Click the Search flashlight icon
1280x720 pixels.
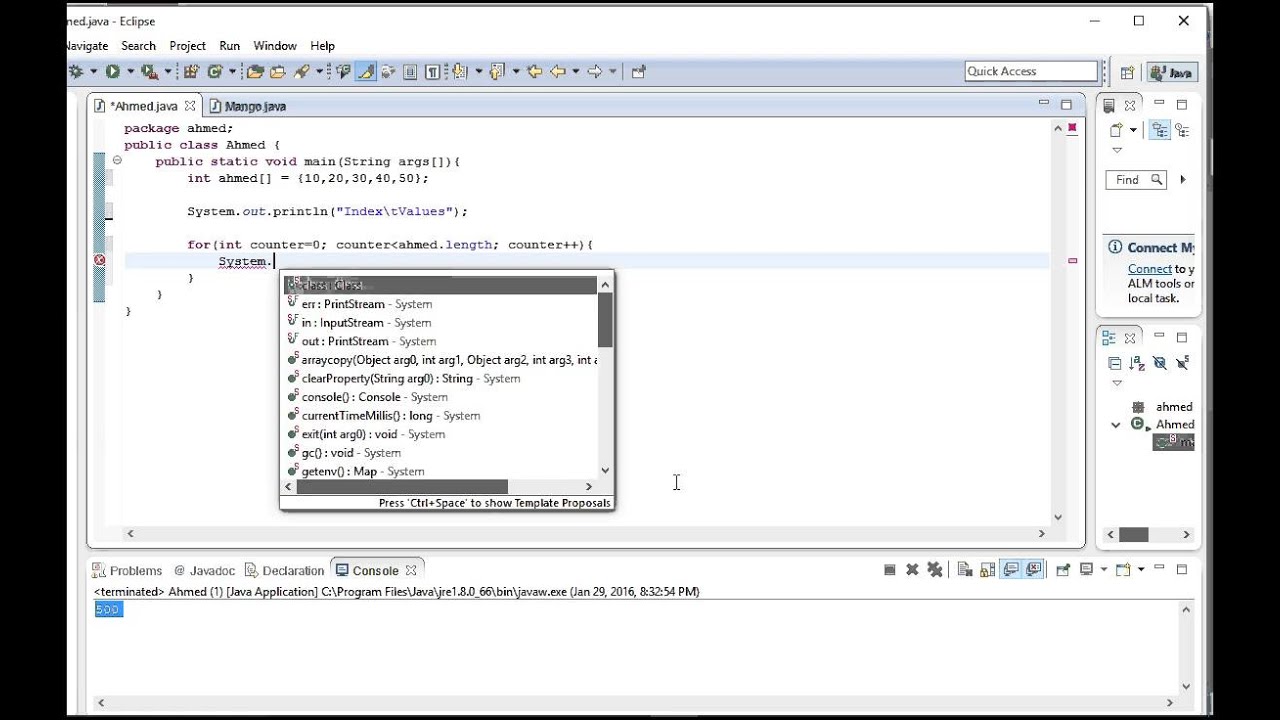tap(302, 72)
